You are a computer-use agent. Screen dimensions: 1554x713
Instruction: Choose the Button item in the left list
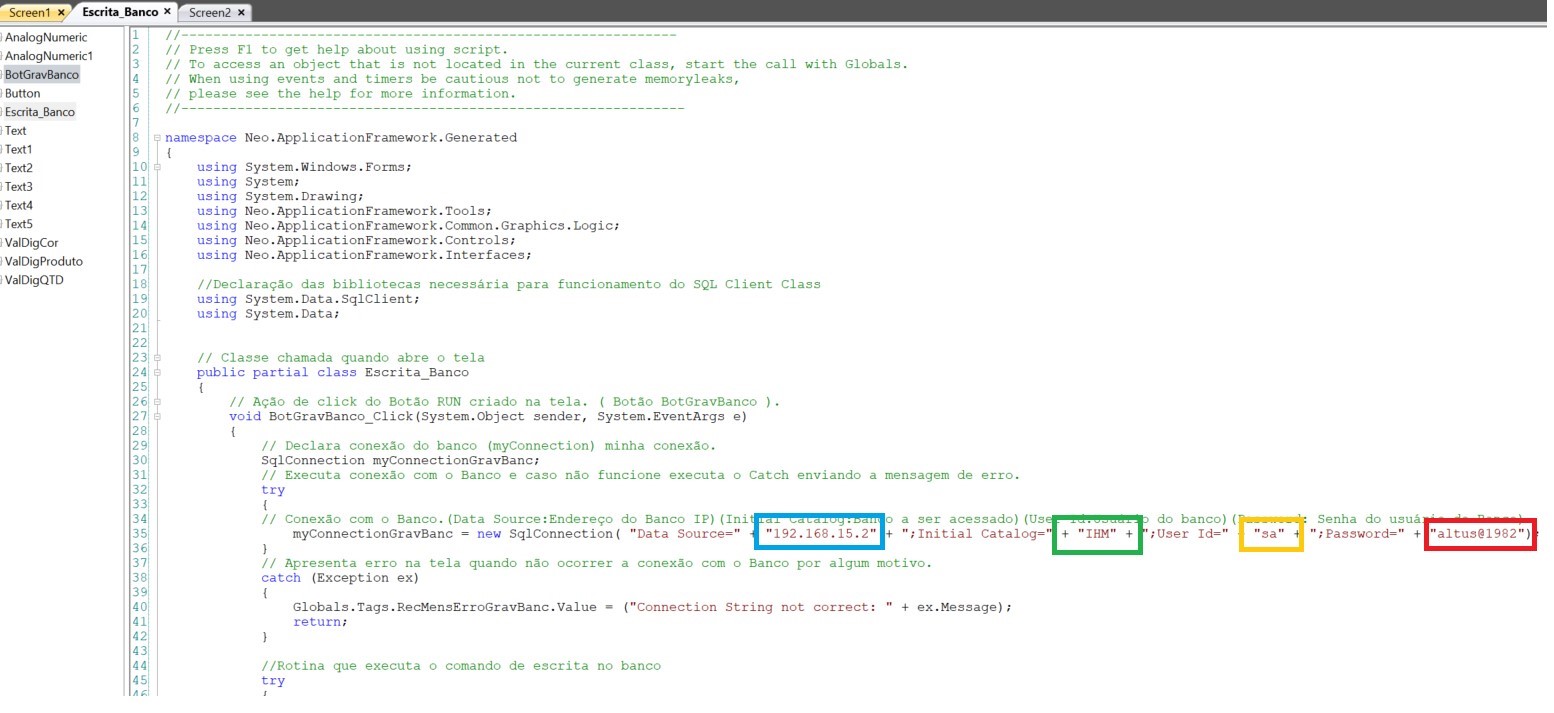tap(23, 93)
